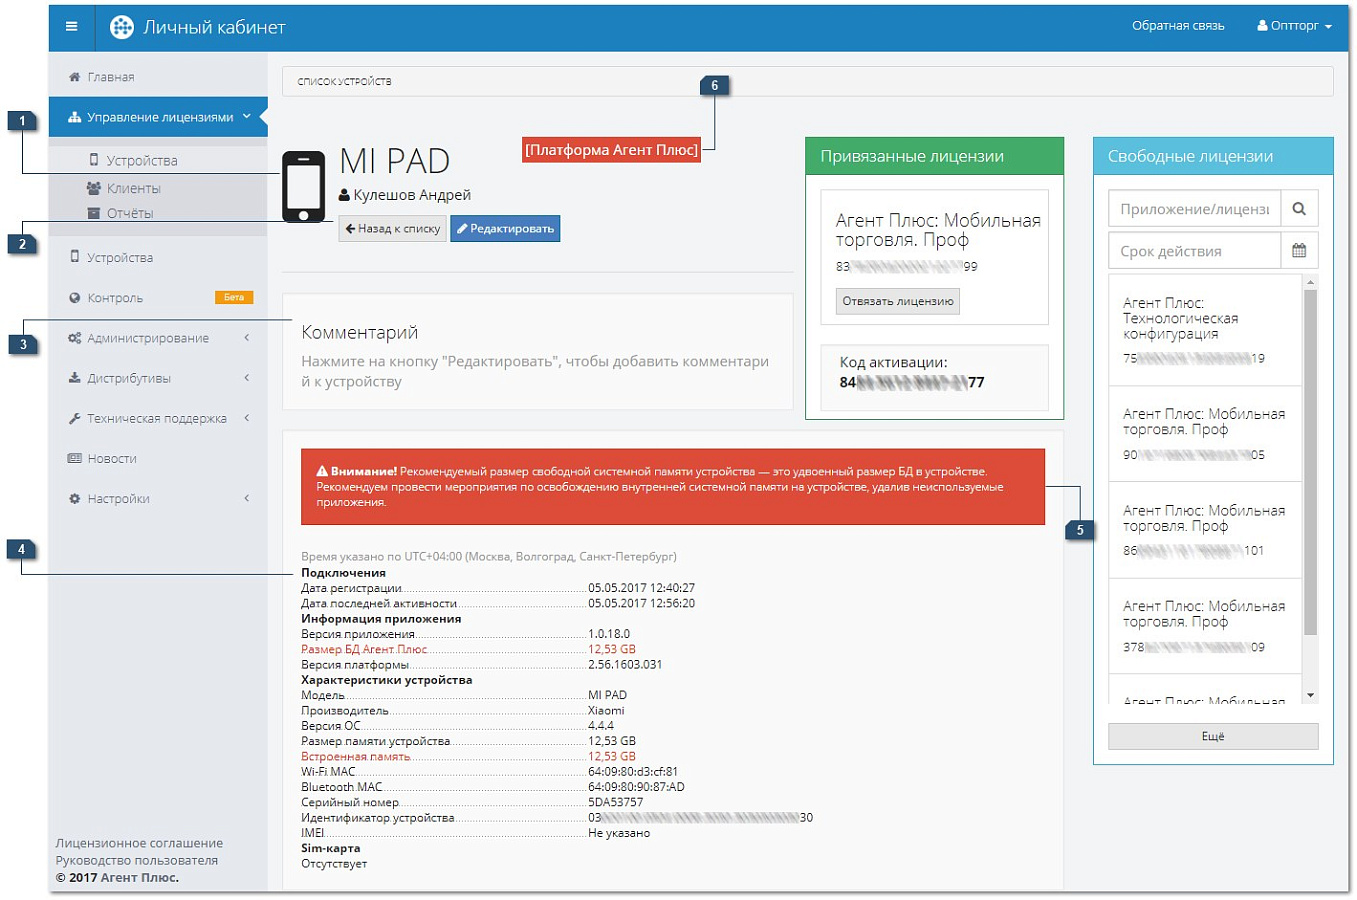Click the warning triangle icon in red alert
This screenshot has height=900, width=1357.
[x=322, y=471]
